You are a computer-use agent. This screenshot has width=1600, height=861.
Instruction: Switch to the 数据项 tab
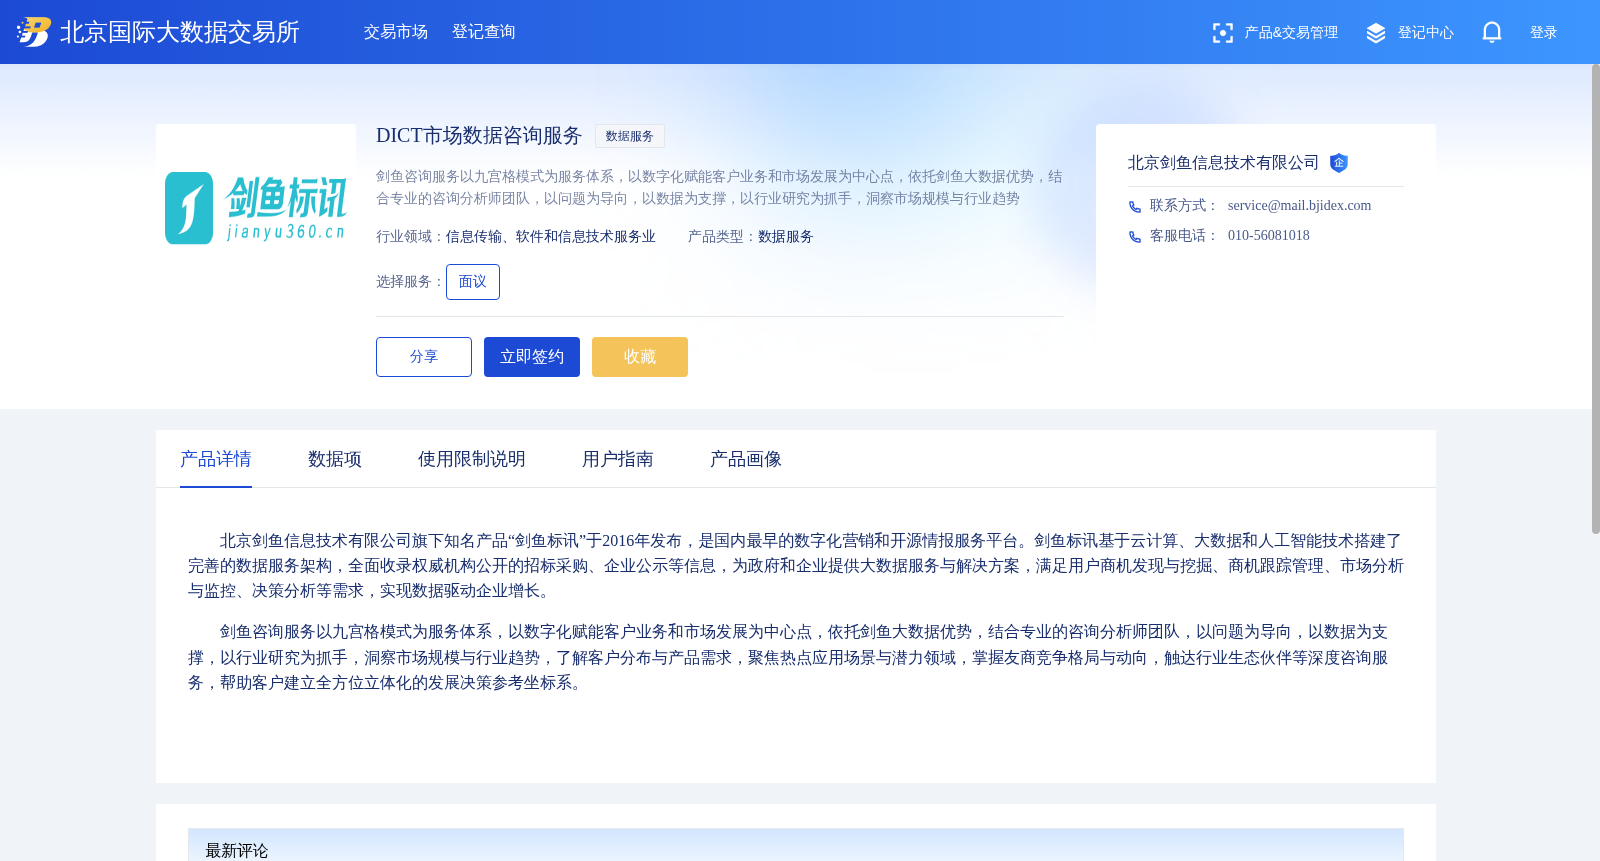(335, 459)
